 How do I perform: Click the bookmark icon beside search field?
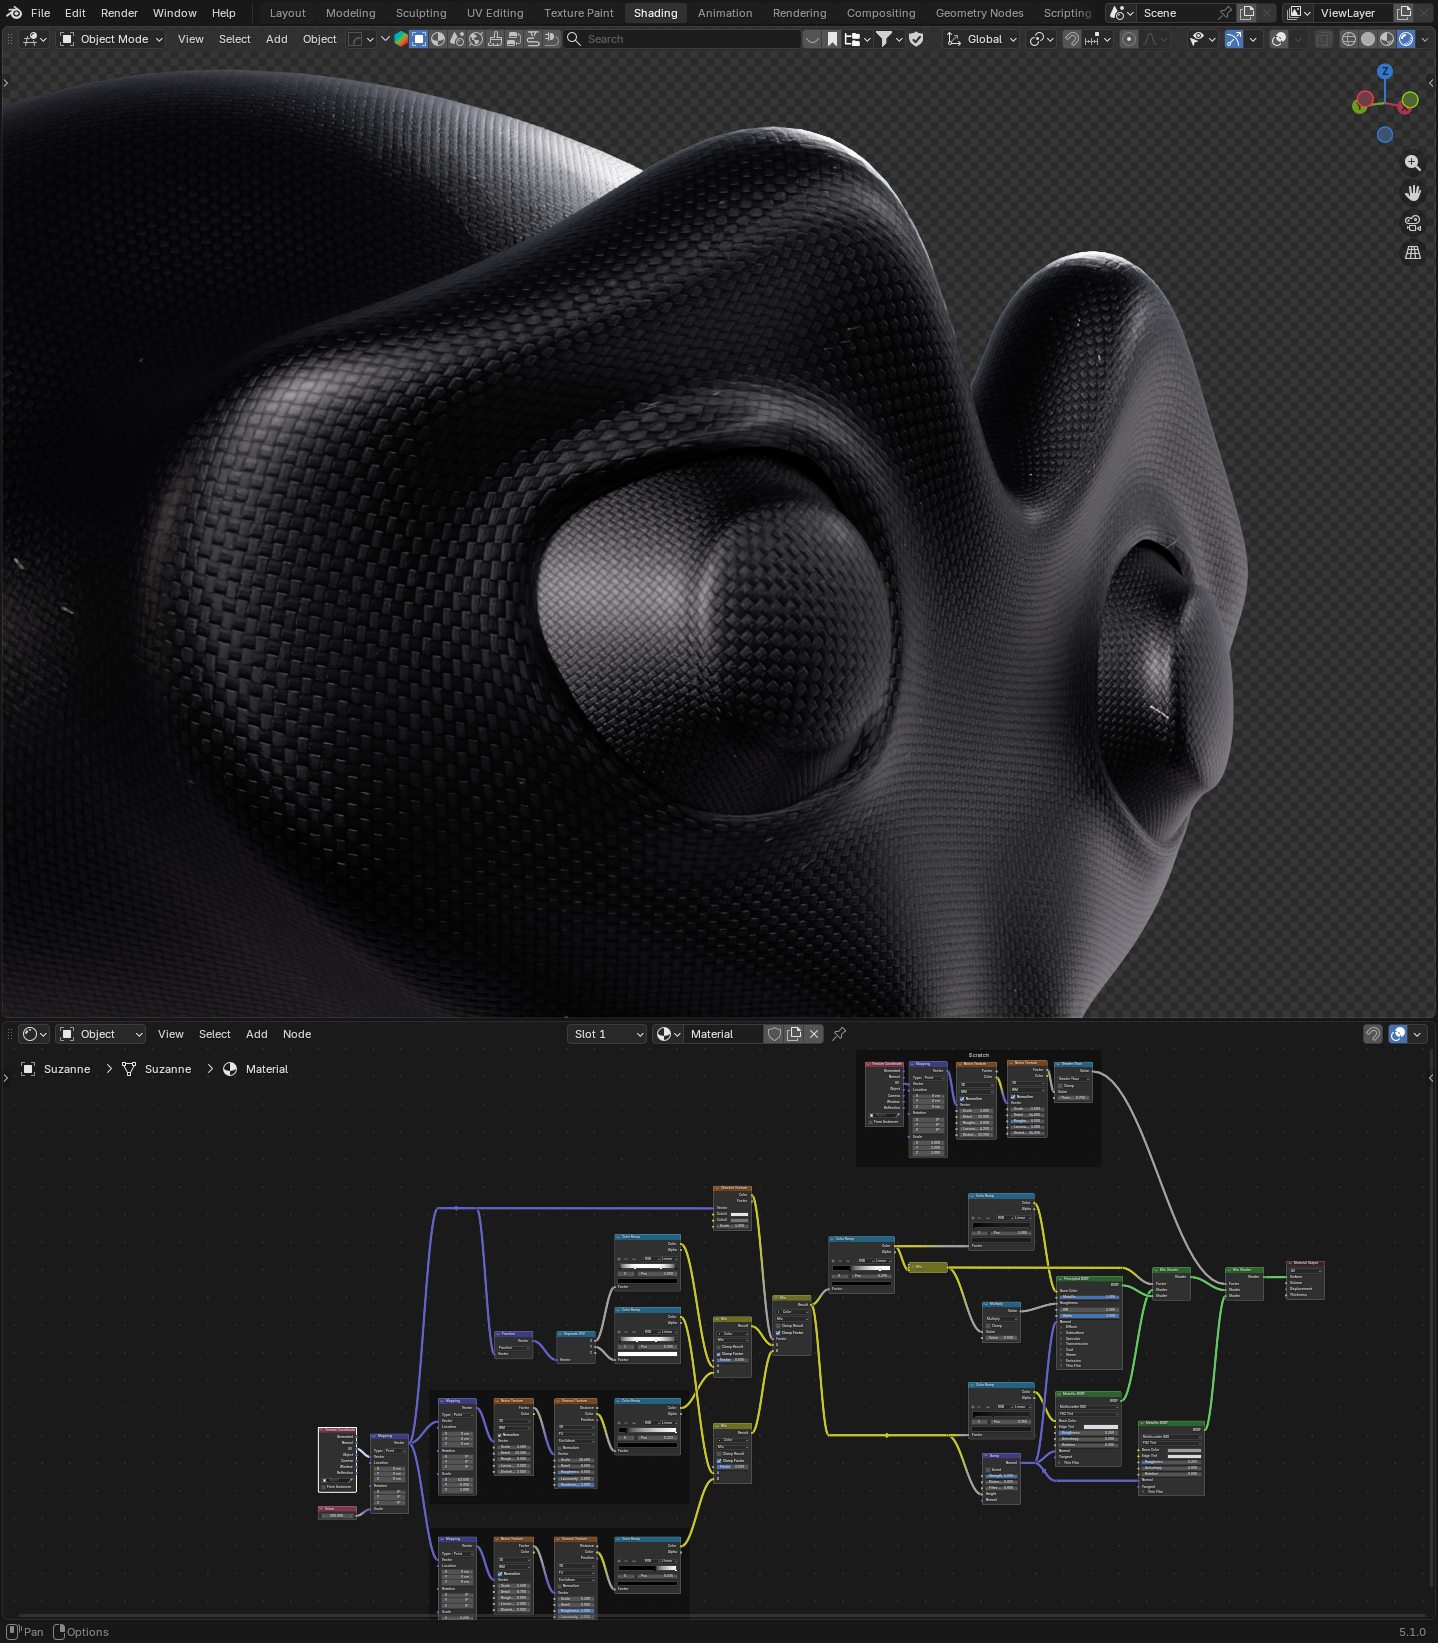(x=832, y=39)
